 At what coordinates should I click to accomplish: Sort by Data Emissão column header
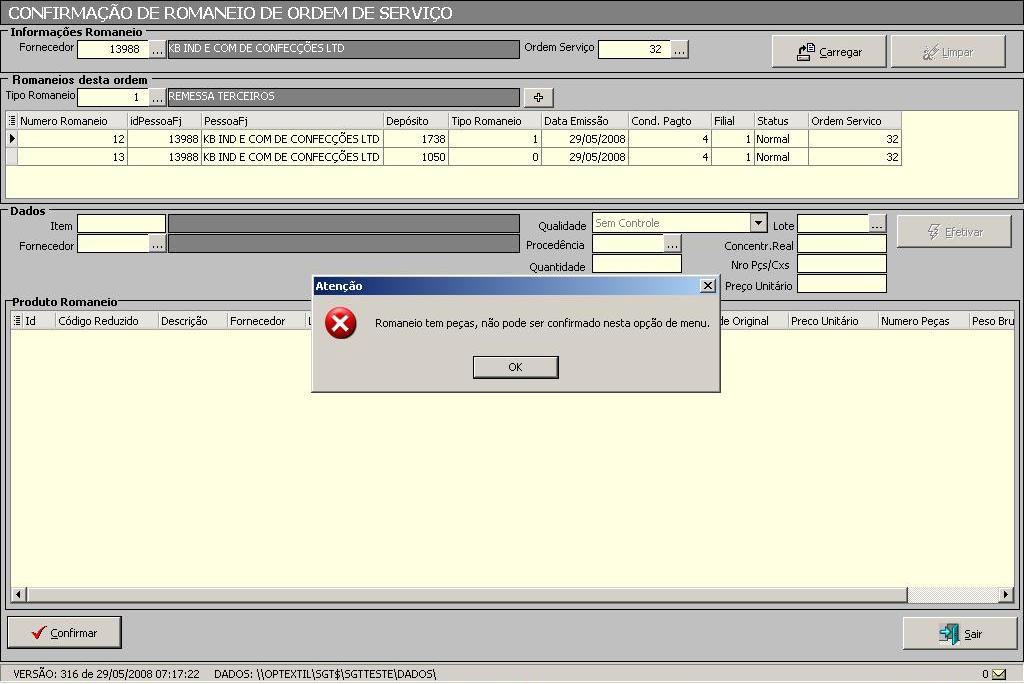584,121
